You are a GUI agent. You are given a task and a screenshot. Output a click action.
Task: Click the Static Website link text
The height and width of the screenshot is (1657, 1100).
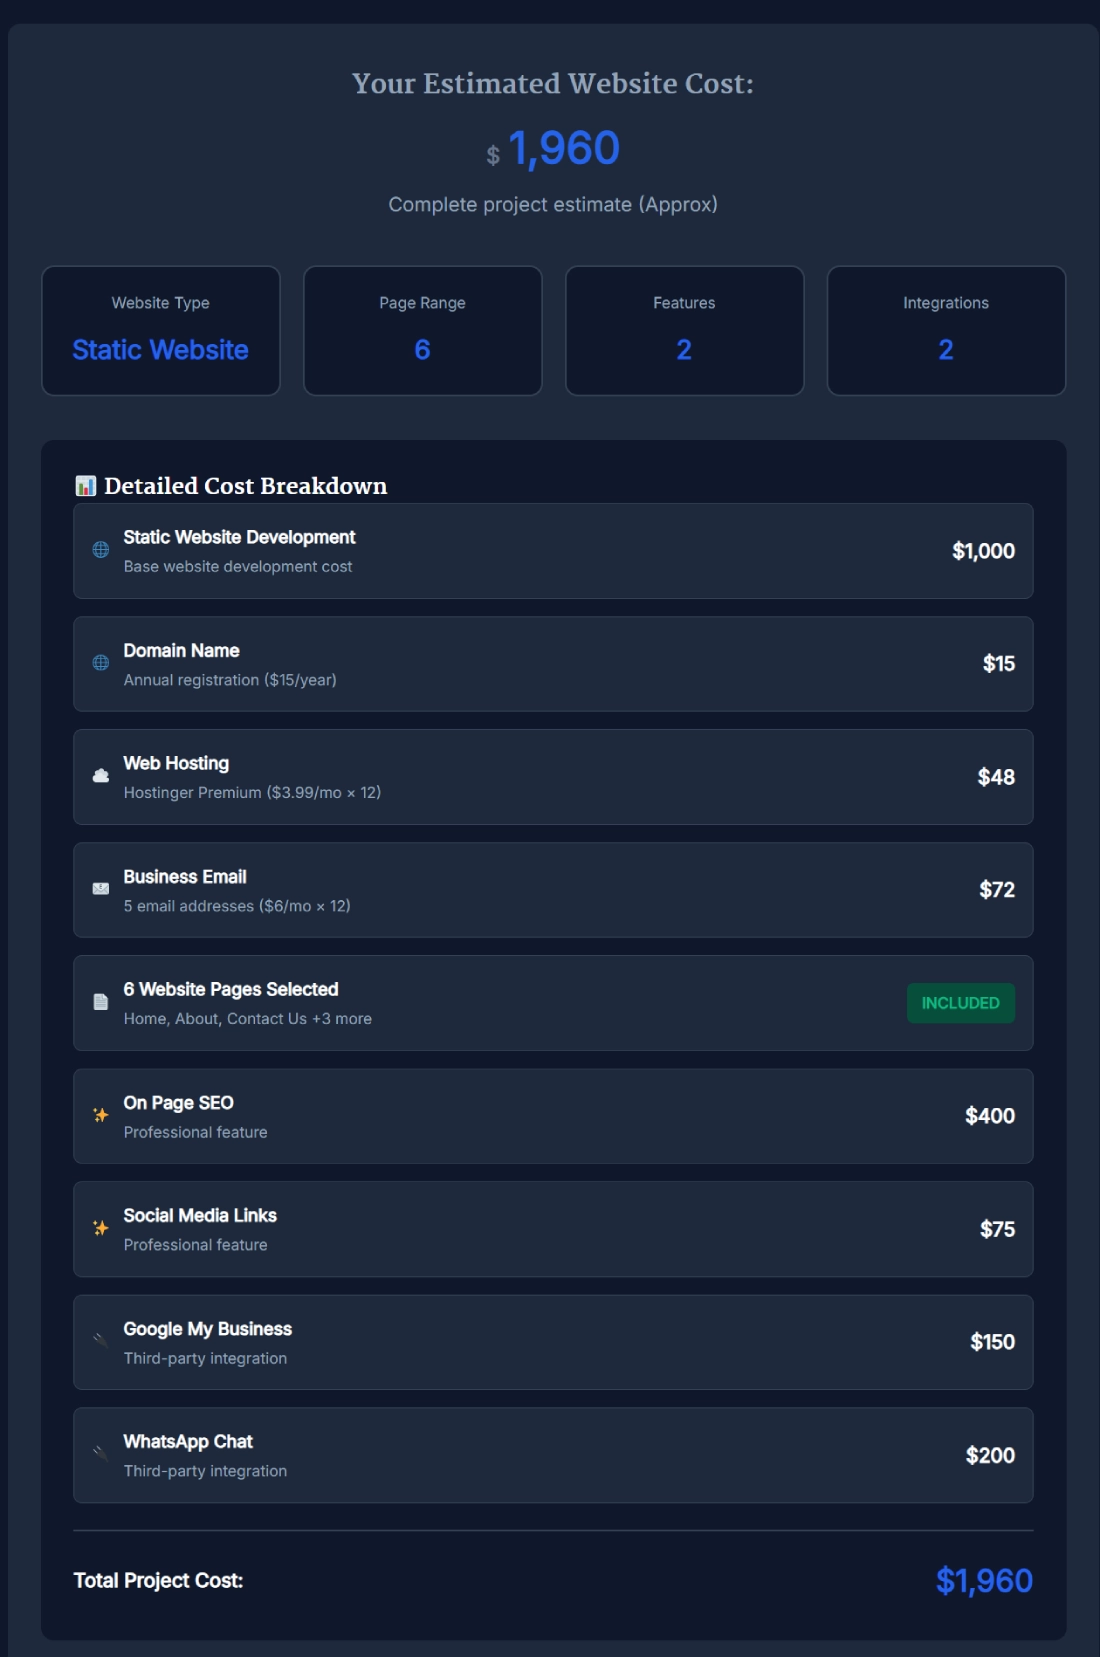161,350
